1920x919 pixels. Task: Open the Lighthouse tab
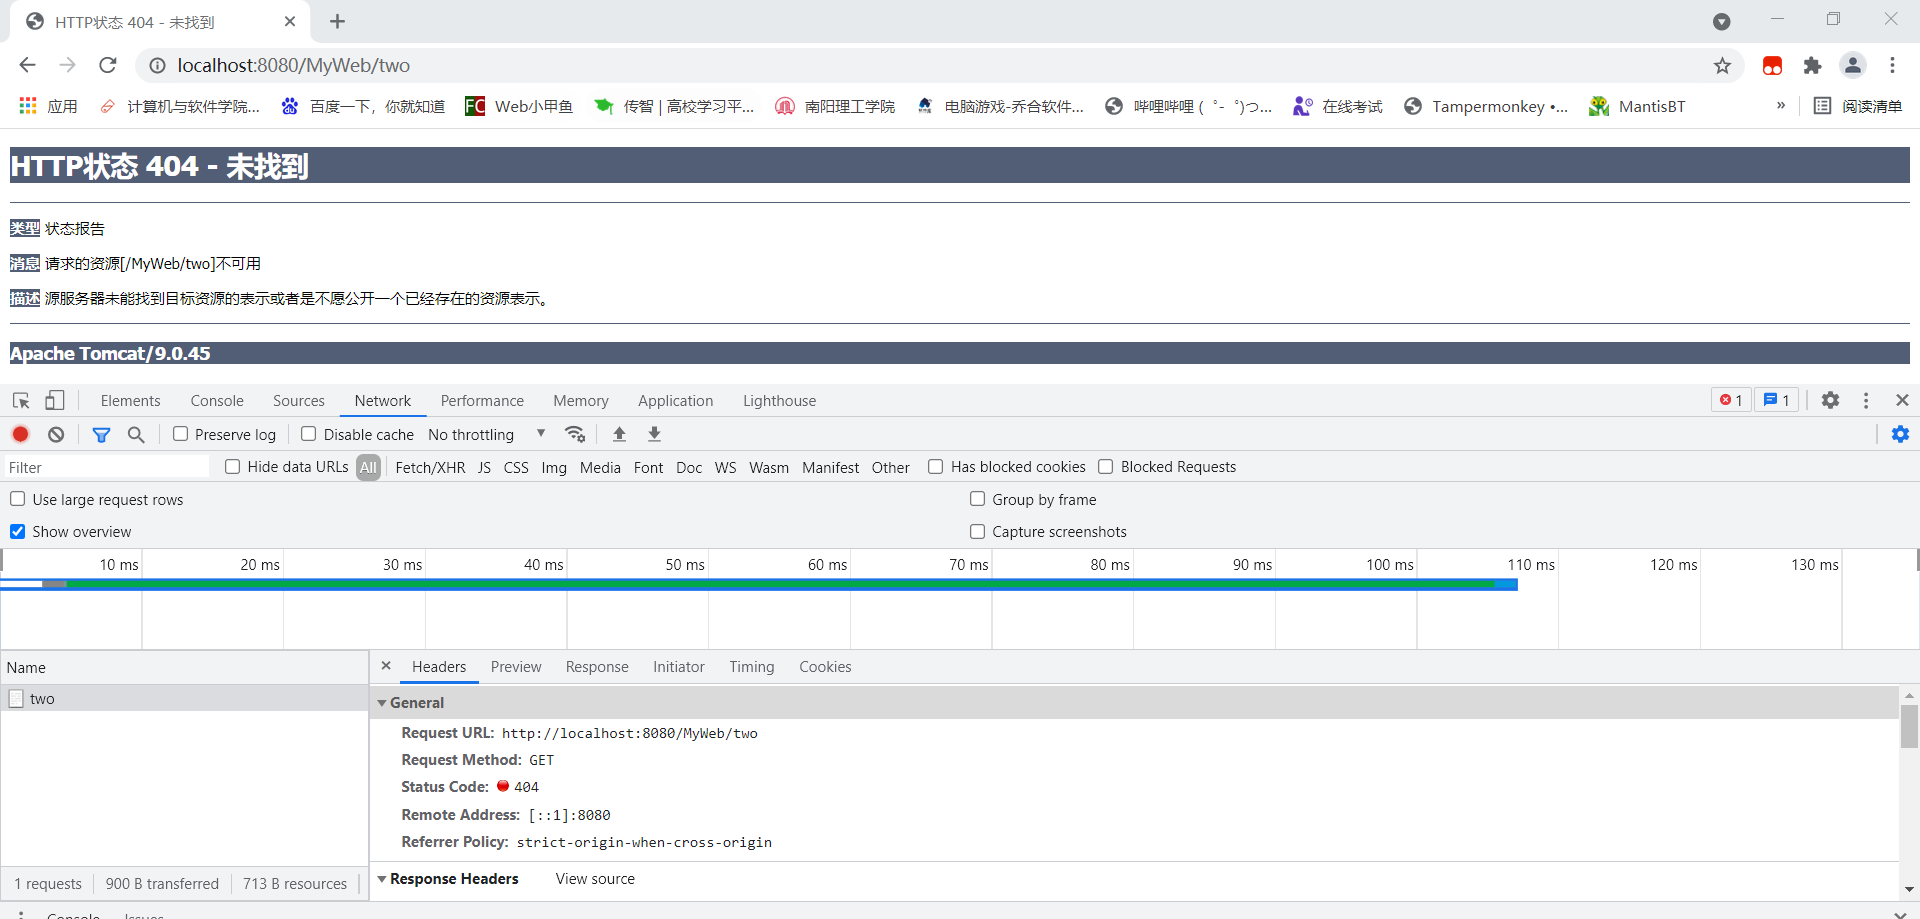pyautogui.click(x=779, y=400)
